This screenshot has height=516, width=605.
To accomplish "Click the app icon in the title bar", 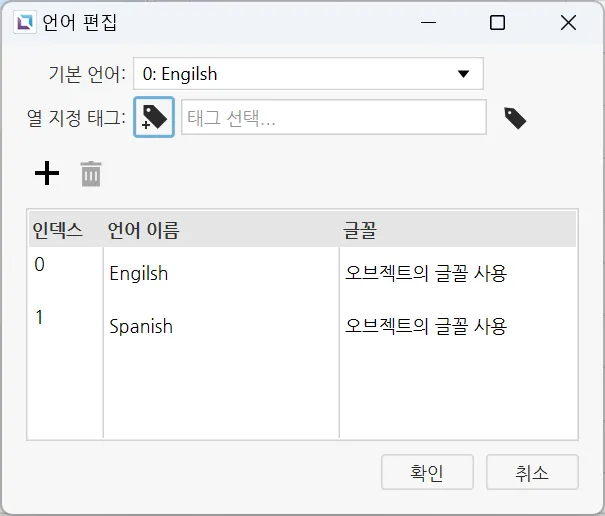I will click(23, 22).
